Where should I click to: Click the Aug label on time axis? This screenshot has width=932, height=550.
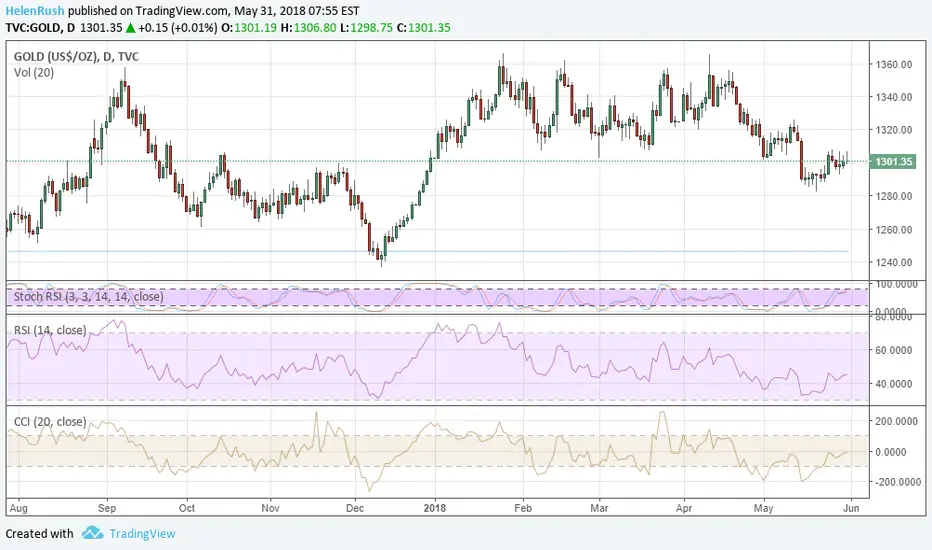[x=19, y=508]
